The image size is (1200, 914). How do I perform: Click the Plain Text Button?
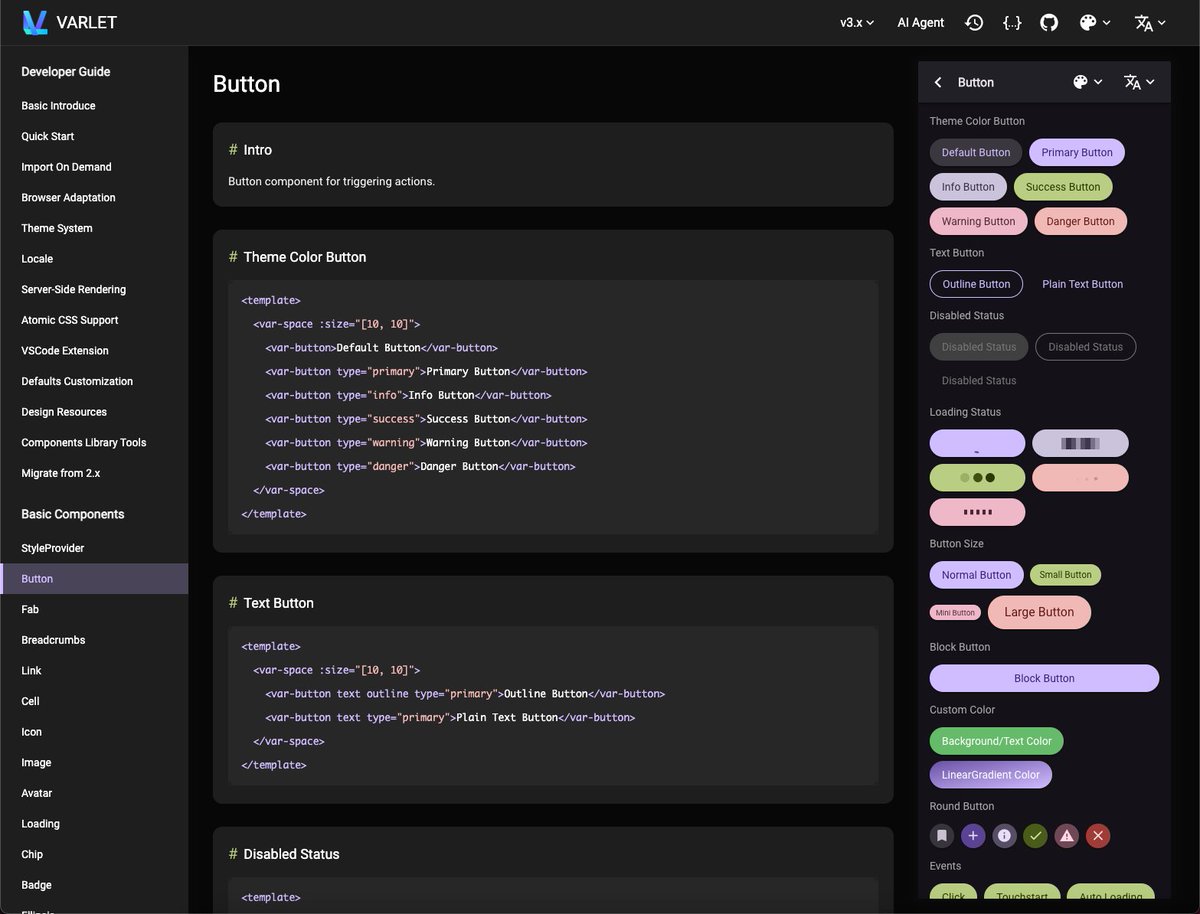pos(1083,284)
